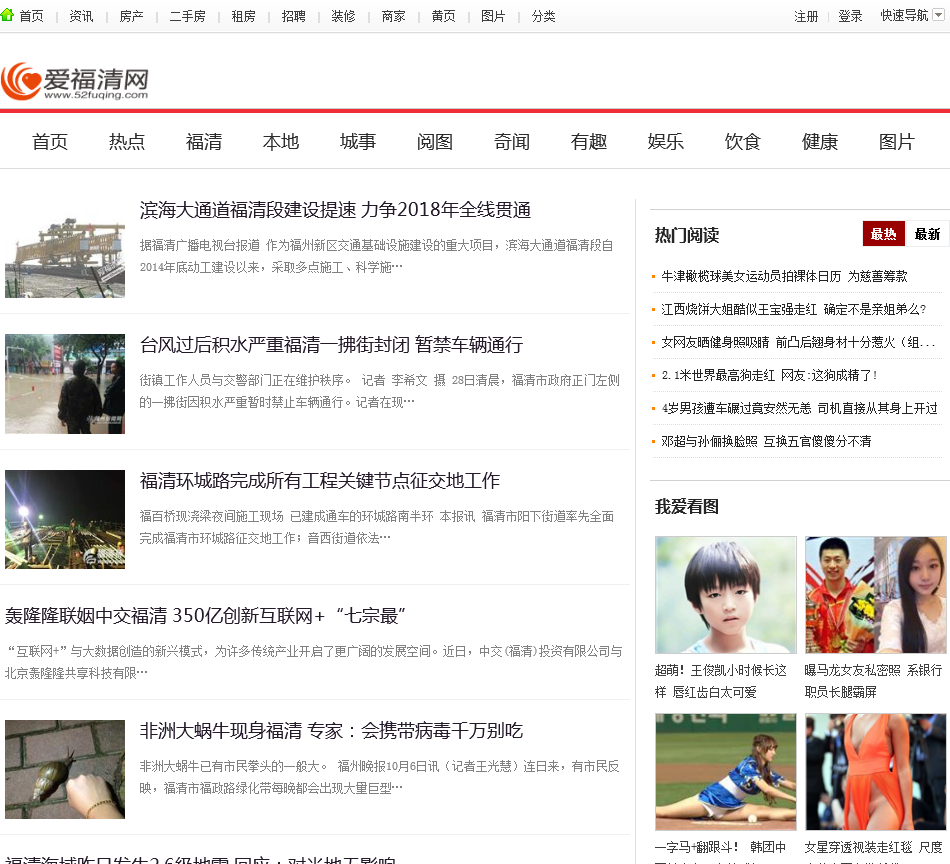The height and width of the screenshot is (864, 950).
Task: Open the 爱福清网 site logo
Action: 75,81
